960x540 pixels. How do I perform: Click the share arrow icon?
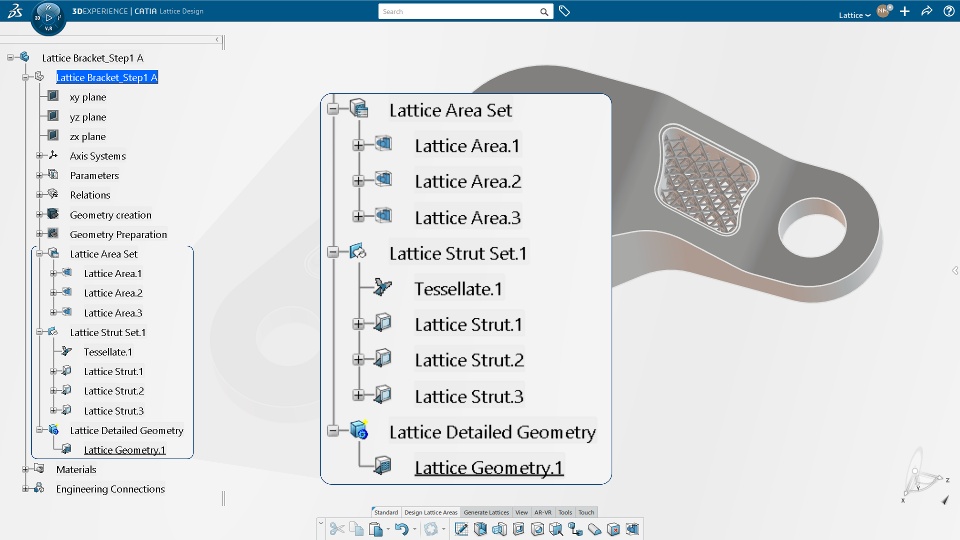click(x=927, y=11)
